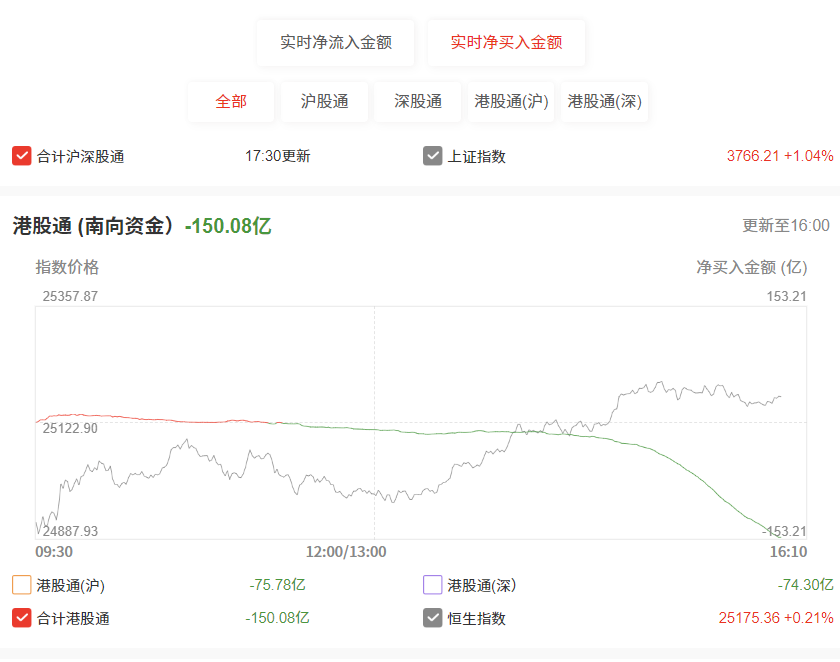Choose the 港股通(沪) filter tab
This screenshot has width=840, height=662.
tap(511, 102)
